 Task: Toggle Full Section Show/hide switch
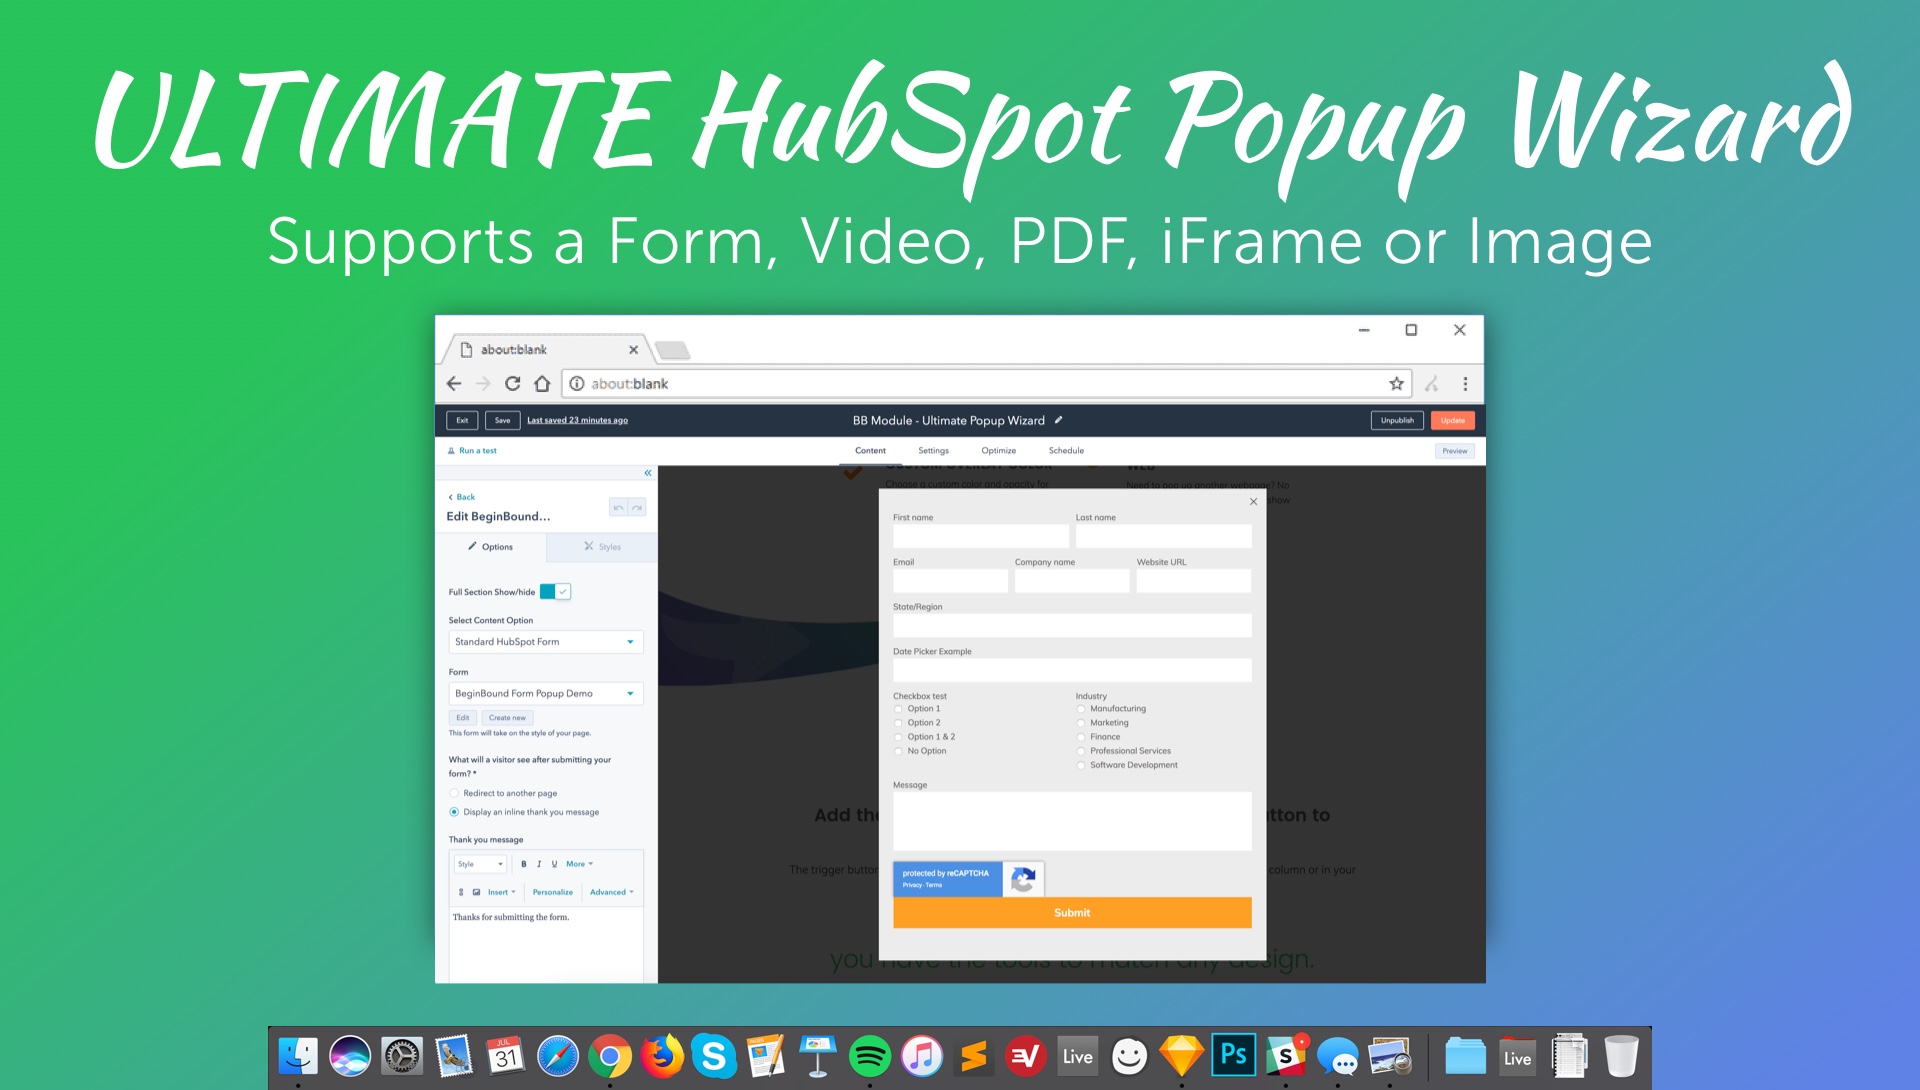555,592
